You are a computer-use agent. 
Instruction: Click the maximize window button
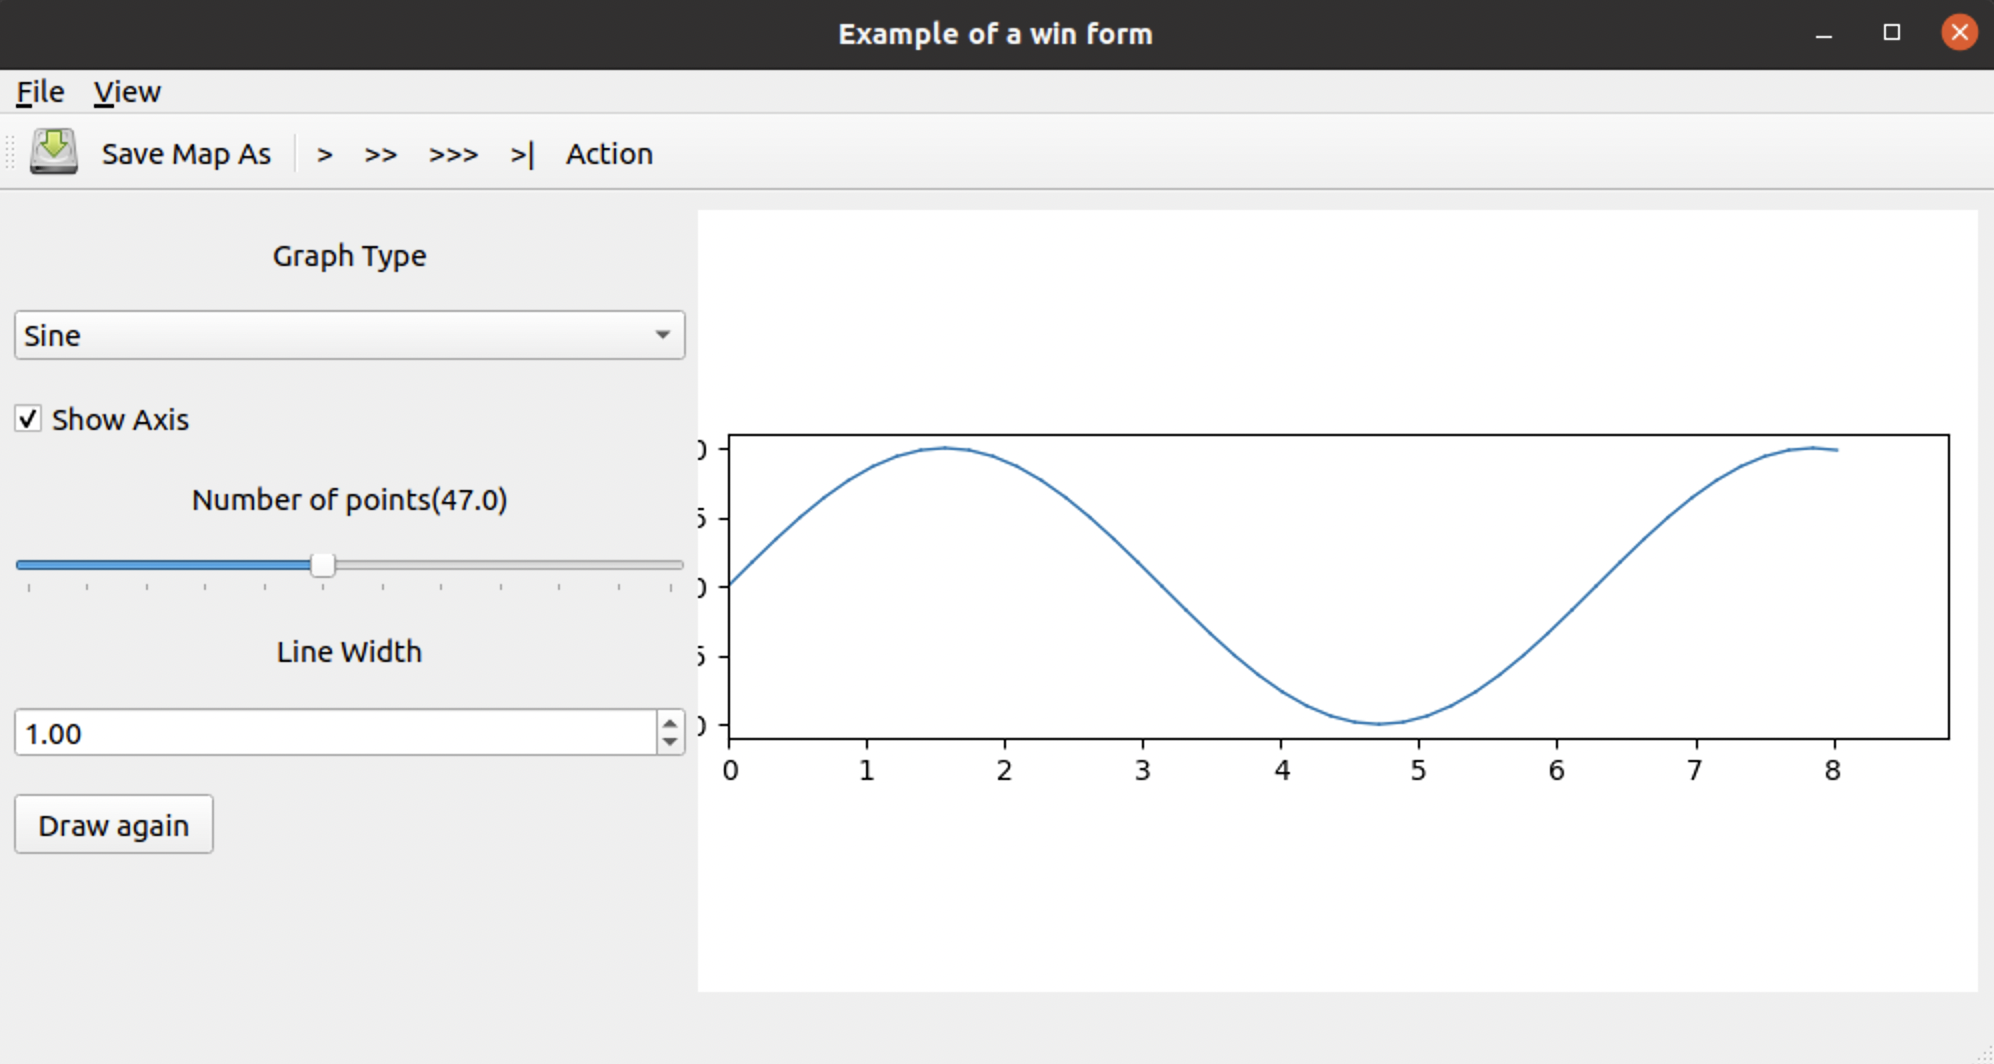(x=1890, y=33)
